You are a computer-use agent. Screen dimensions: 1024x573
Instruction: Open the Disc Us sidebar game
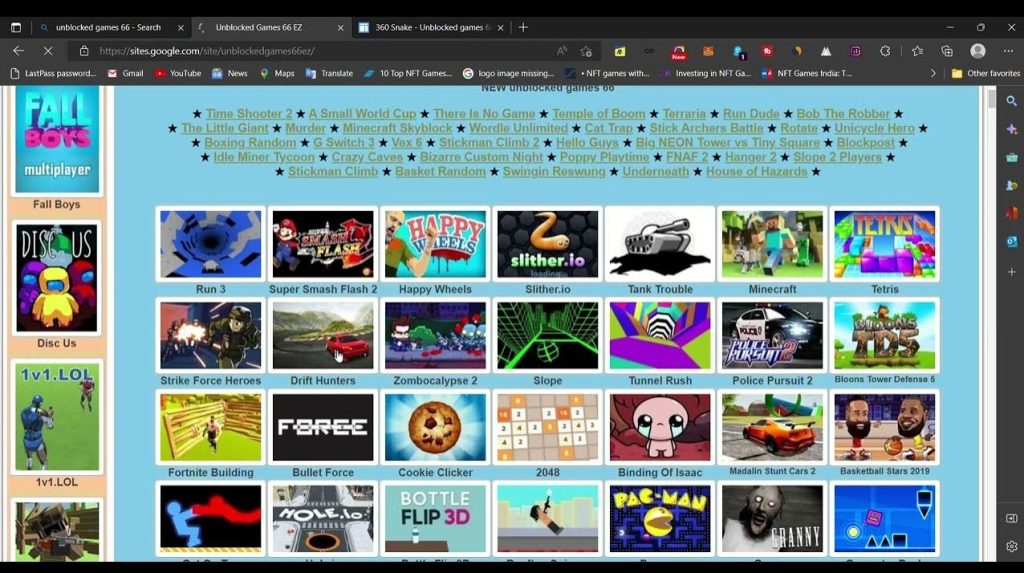pyautogui.click(x=57, y=278)
